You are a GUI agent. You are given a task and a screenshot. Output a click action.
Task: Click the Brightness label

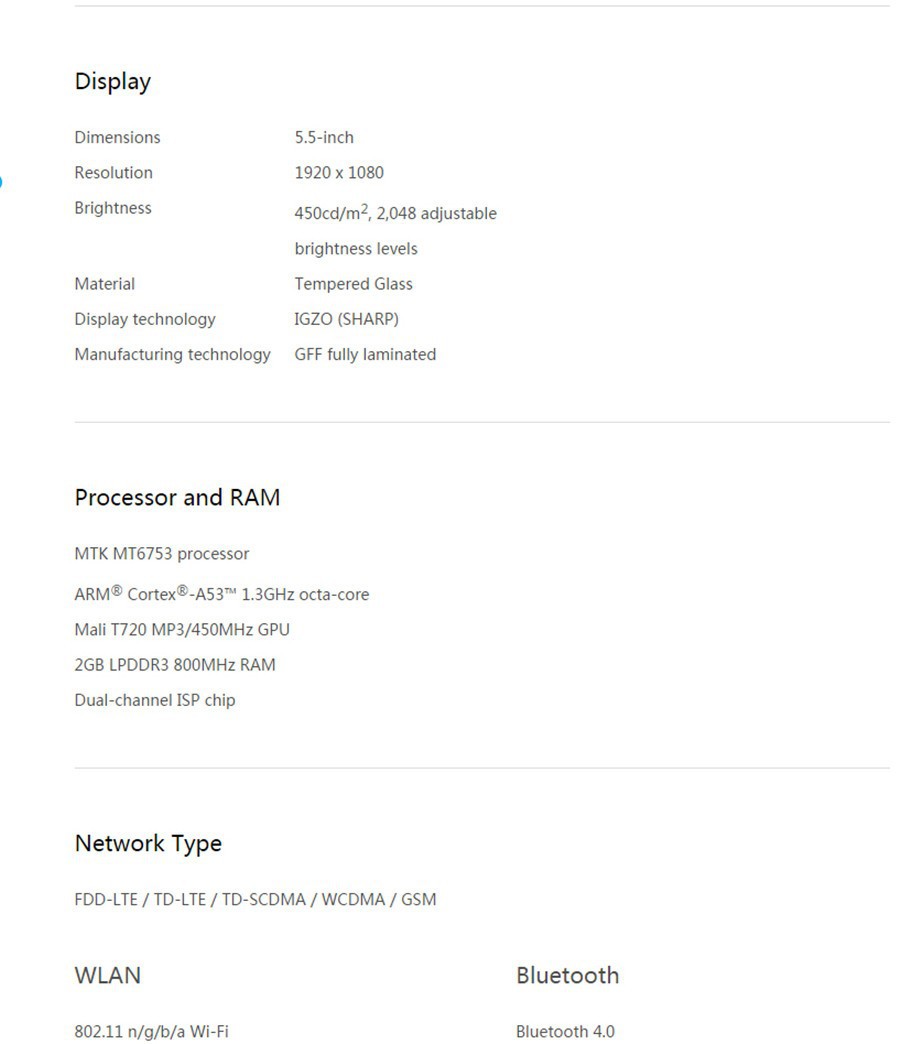point(113,208)
